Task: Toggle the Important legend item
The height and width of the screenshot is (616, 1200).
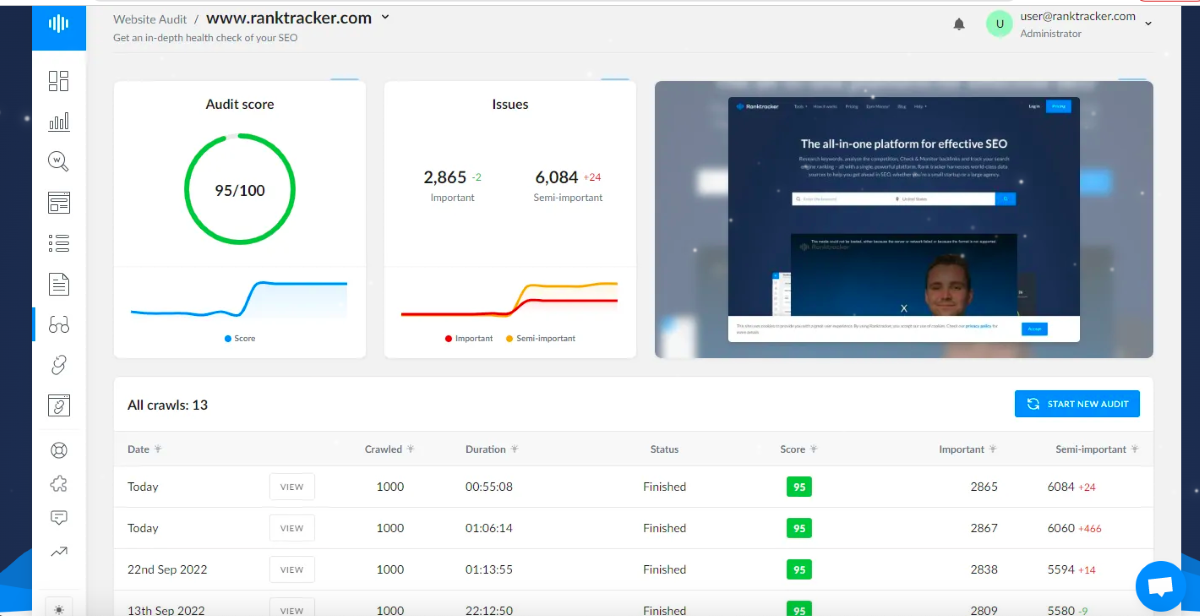Action: click(469, 338)
